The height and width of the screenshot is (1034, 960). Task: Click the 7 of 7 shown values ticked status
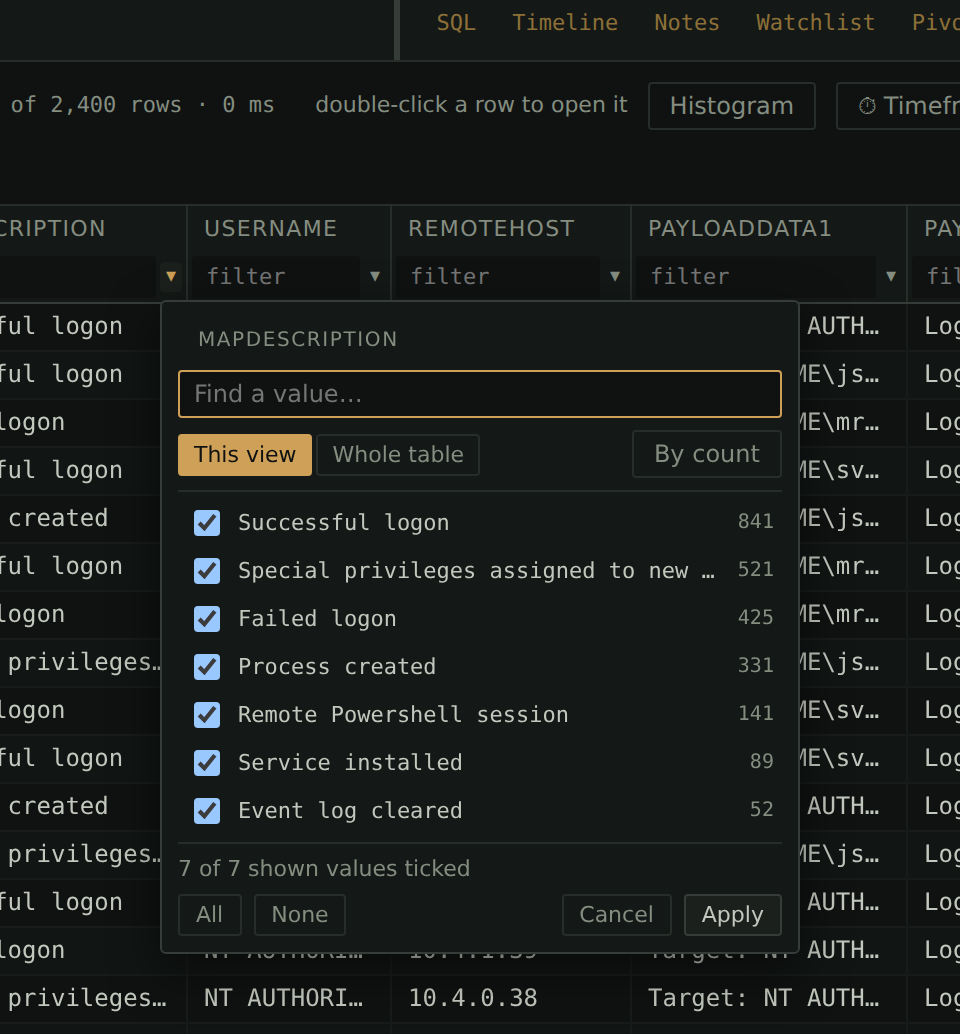[324, 868]
